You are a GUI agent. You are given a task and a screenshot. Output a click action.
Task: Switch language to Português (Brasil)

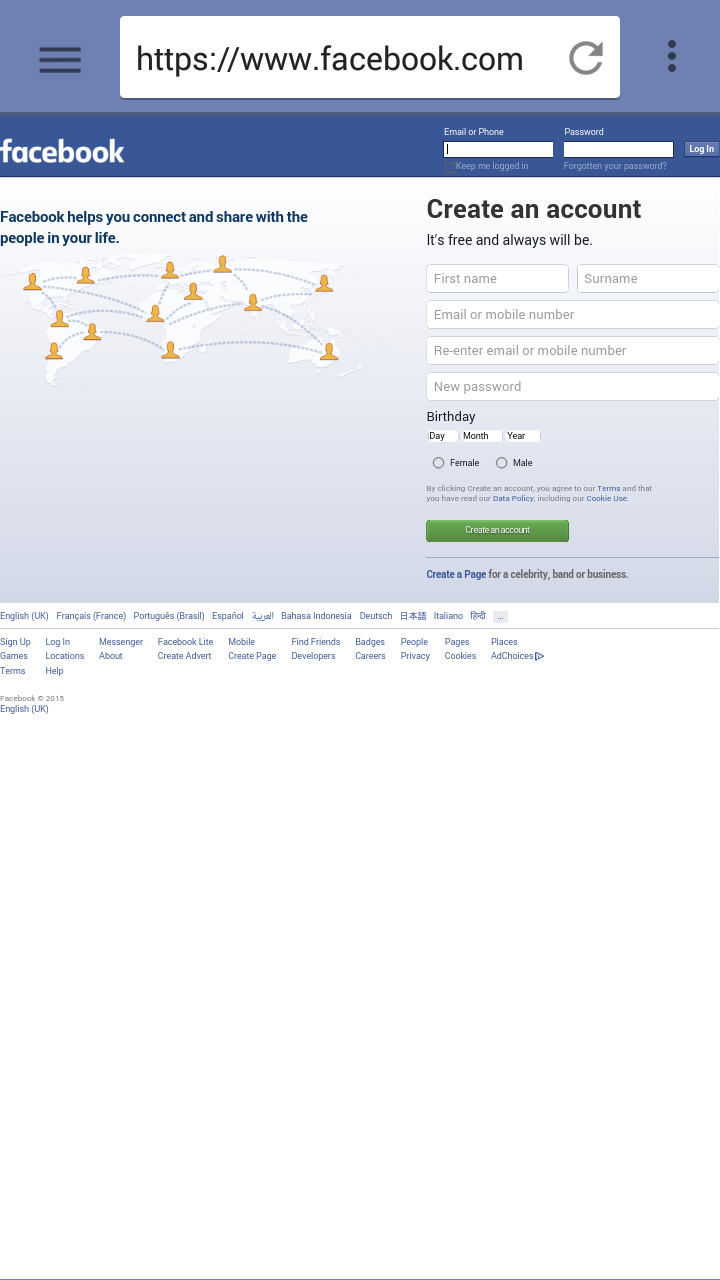[169, 616]
